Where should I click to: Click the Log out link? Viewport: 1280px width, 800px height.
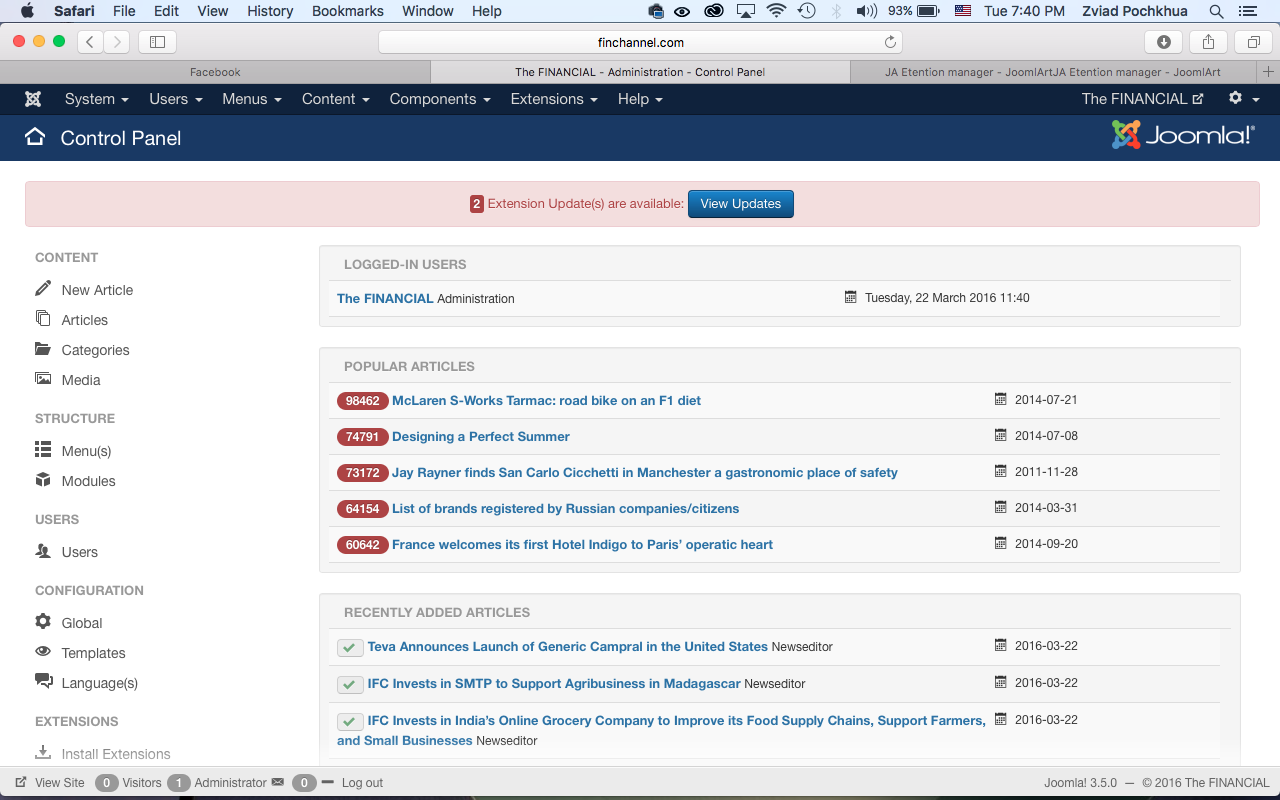click(362, 783)
